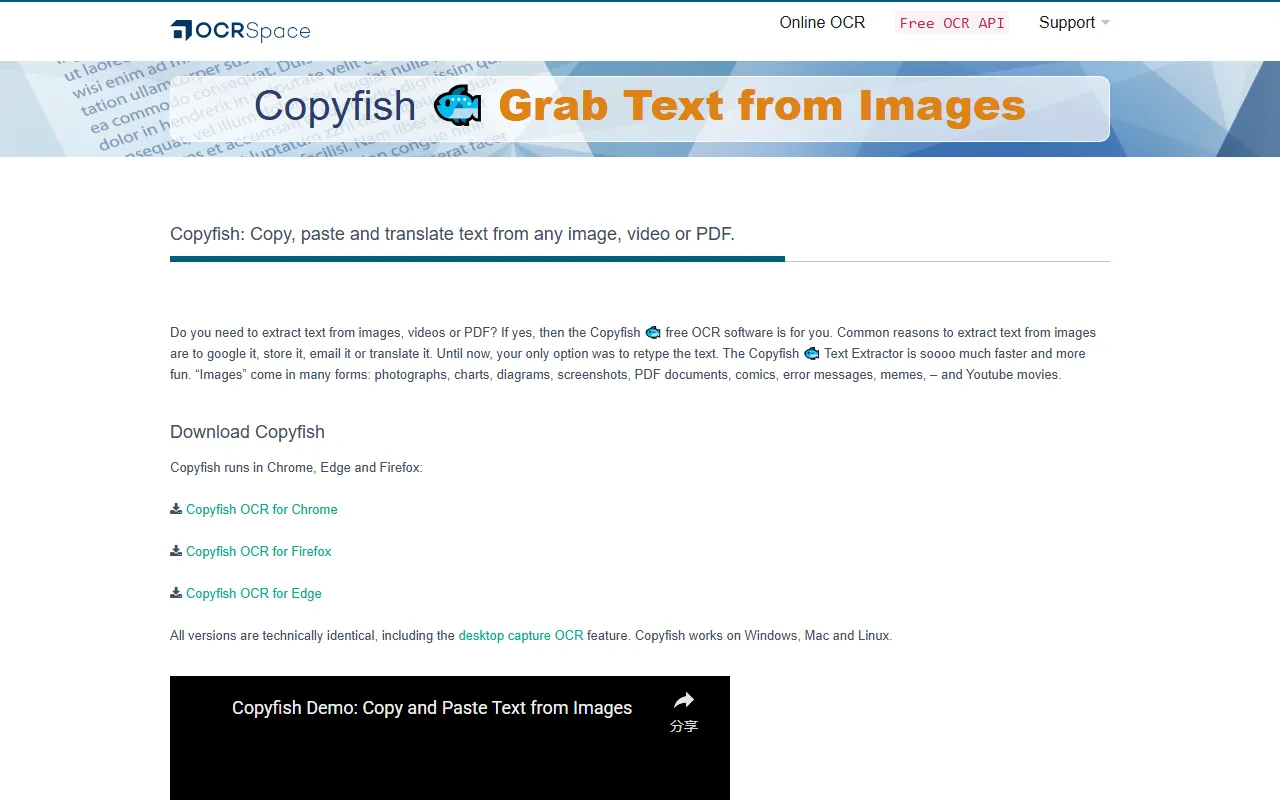Image resolution: width=1280 pixels, height=800 pixels.
Task: Click the download icon beside Copyfish OCR for Chrome
Action: point(174,508)
